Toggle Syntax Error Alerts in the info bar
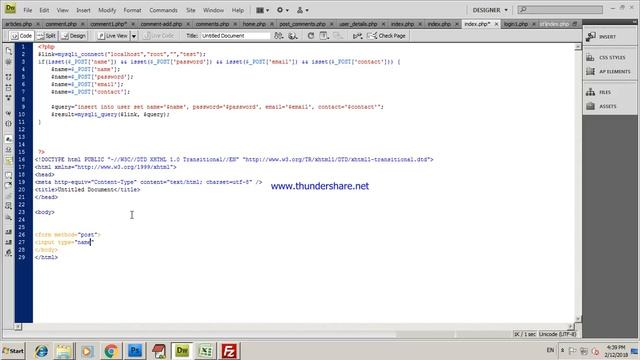The height and width of the screenshot is (360, 640). point(9,160)
